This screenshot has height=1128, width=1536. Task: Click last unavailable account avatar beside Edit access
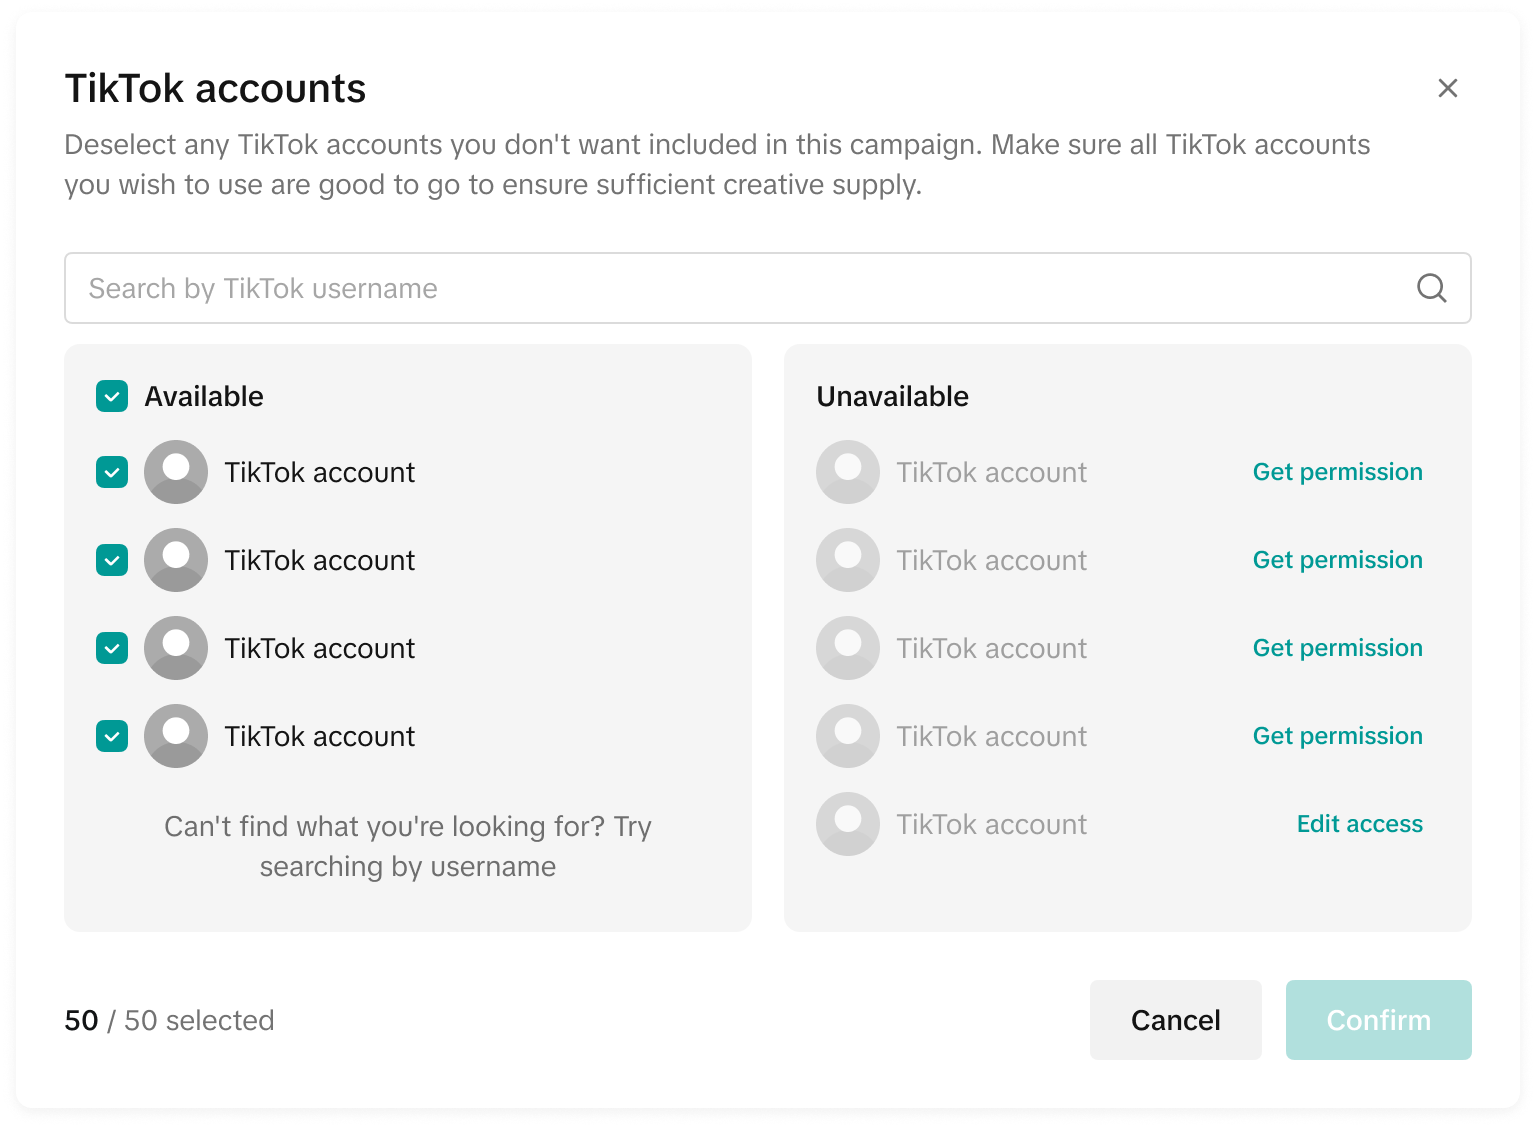pos(848,824)
